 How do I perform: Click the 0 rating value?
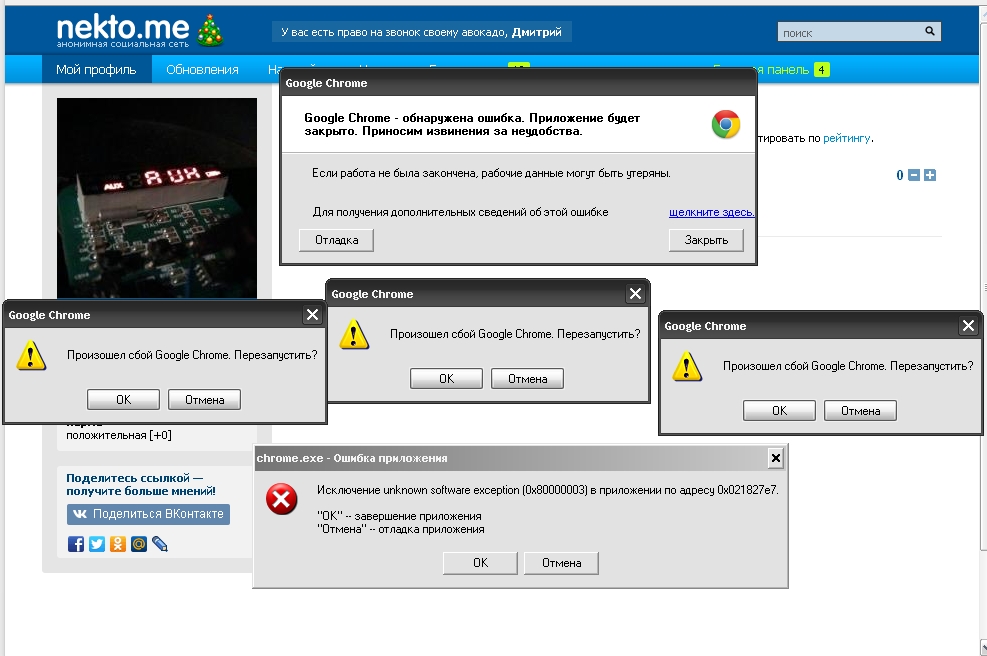coord(900,175)
